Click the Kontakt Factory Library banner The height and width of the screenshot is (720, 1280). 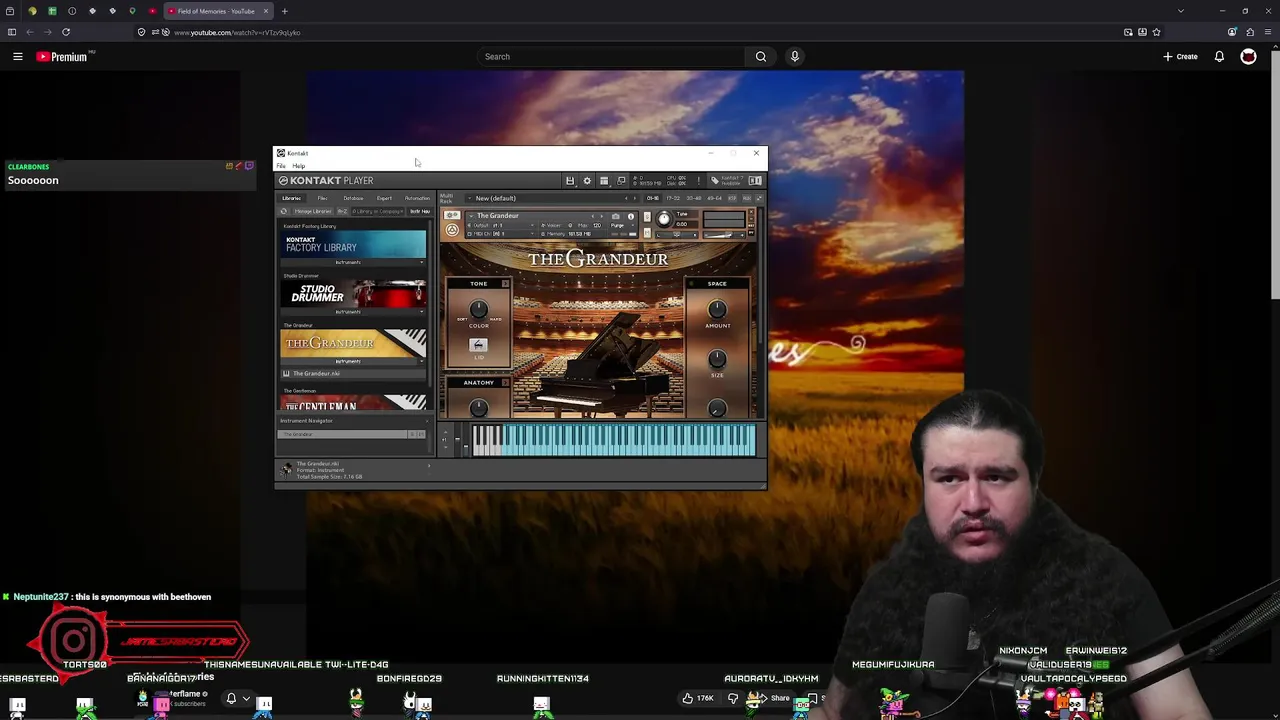352,244
